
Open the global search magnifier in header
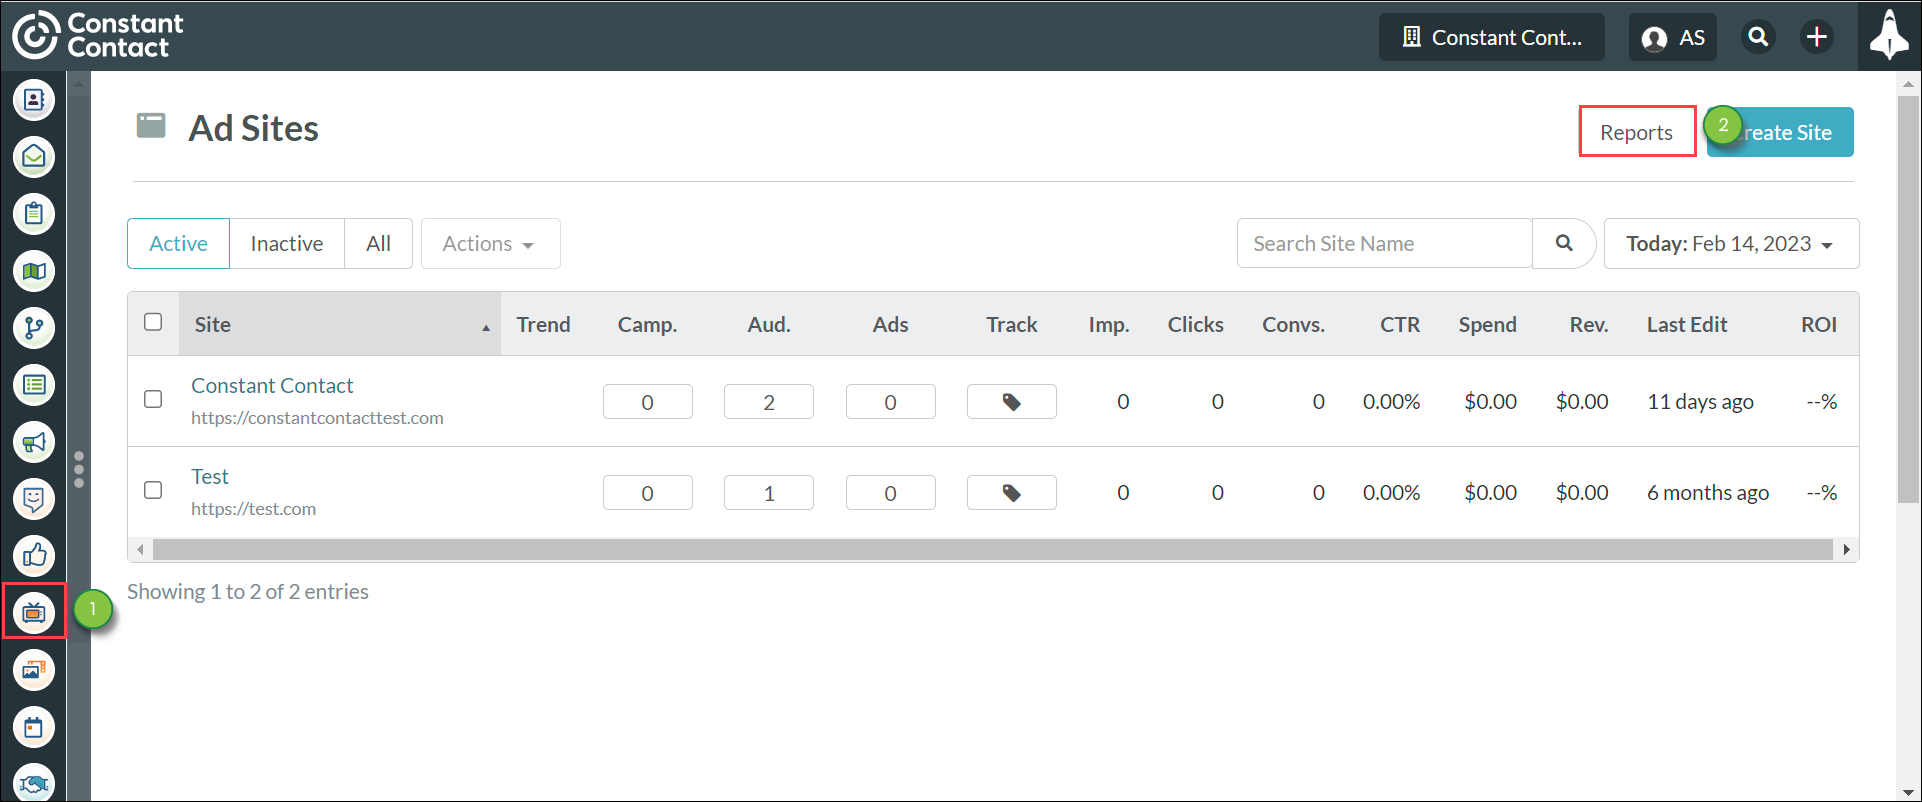[x=1758, y=37]
